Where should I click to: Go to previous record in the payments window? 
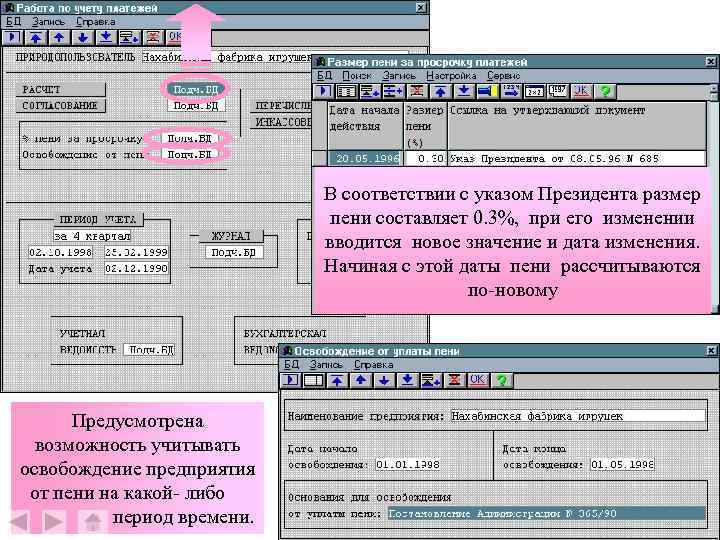(59, 38)
